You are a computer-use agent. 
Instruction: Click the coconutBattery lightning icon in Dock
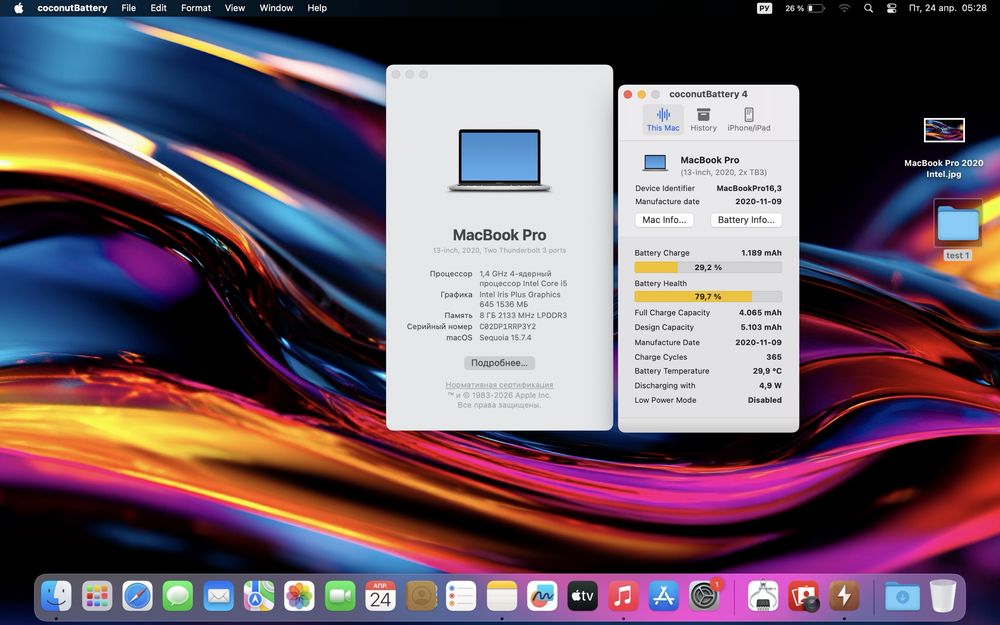coord(844,597)
